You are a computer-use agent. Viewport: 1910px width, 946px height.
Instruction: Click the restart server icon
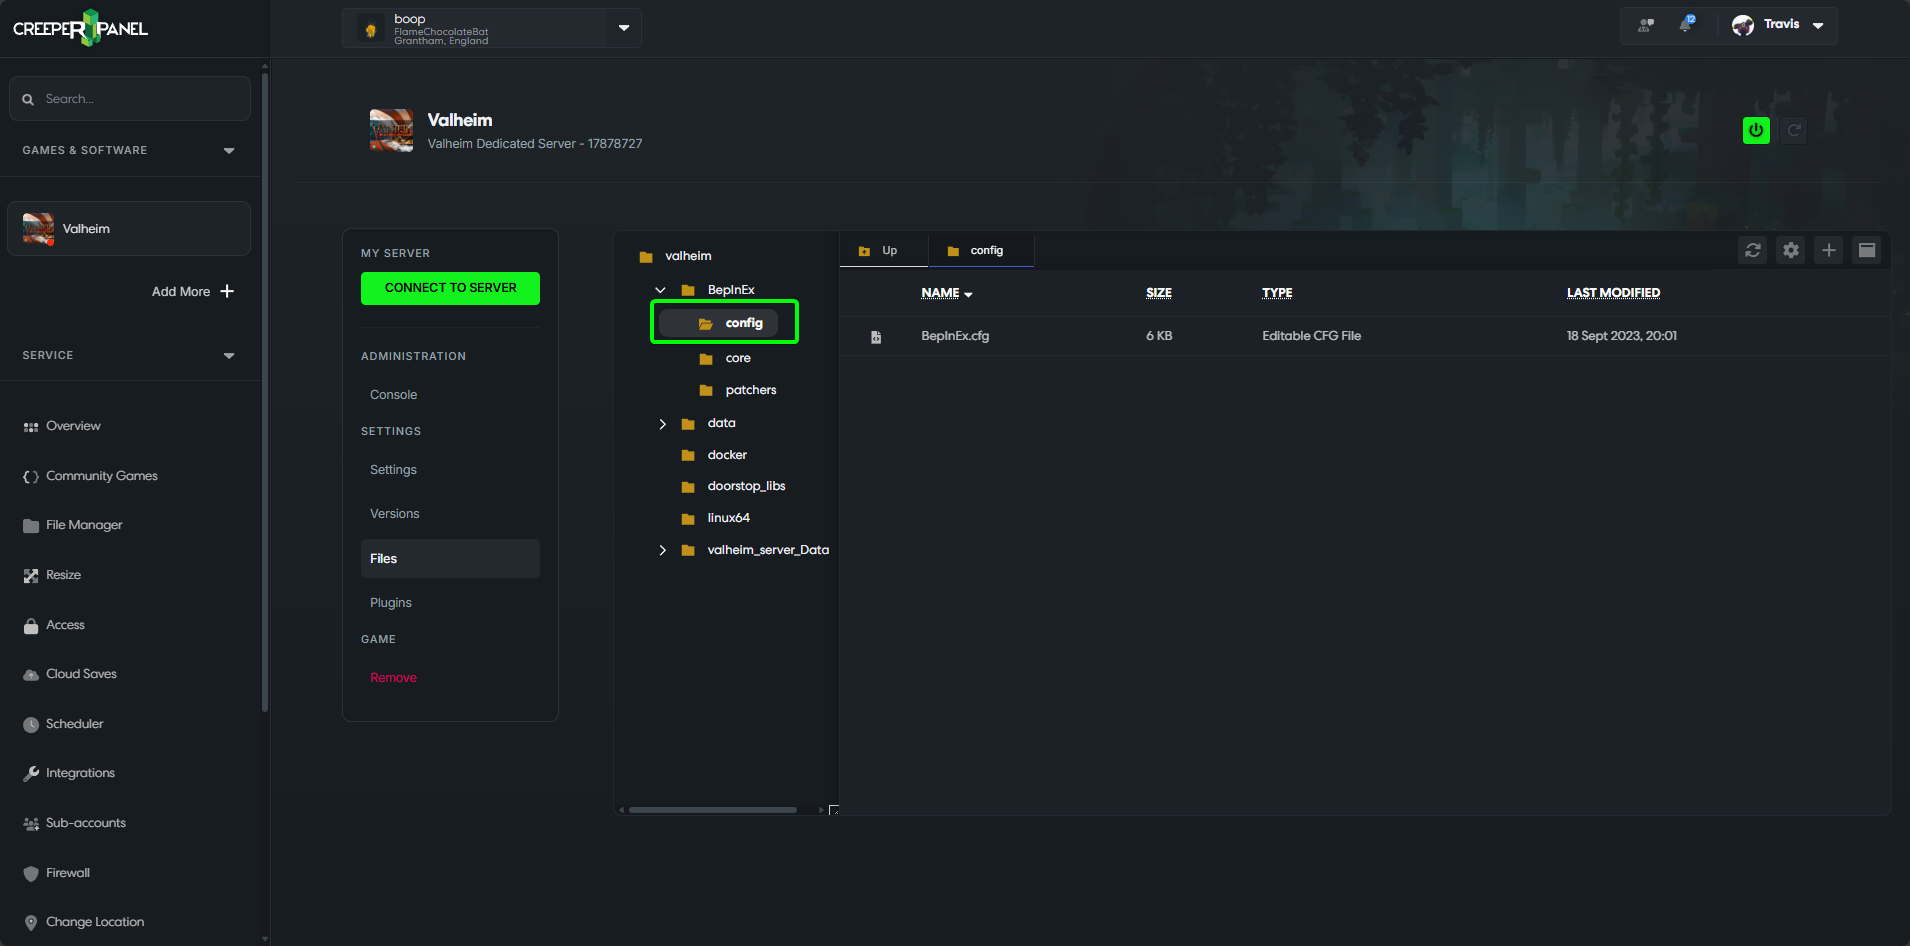pyautogui.click(x=1794, y=130)
